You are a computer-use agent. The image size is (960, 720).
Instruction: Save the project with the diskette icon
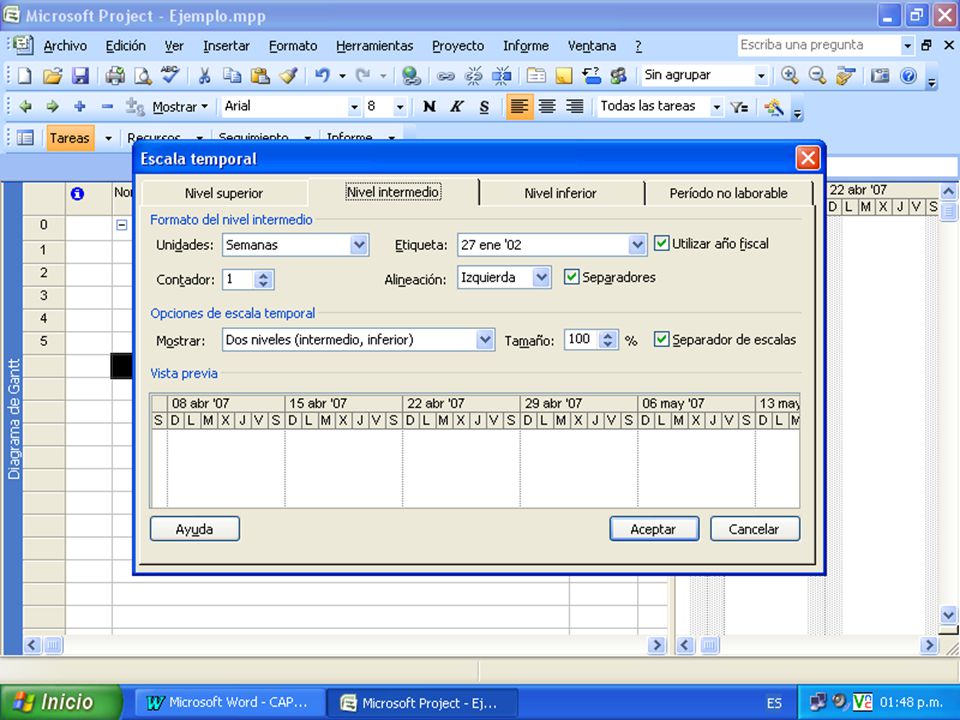click(80, 76)
